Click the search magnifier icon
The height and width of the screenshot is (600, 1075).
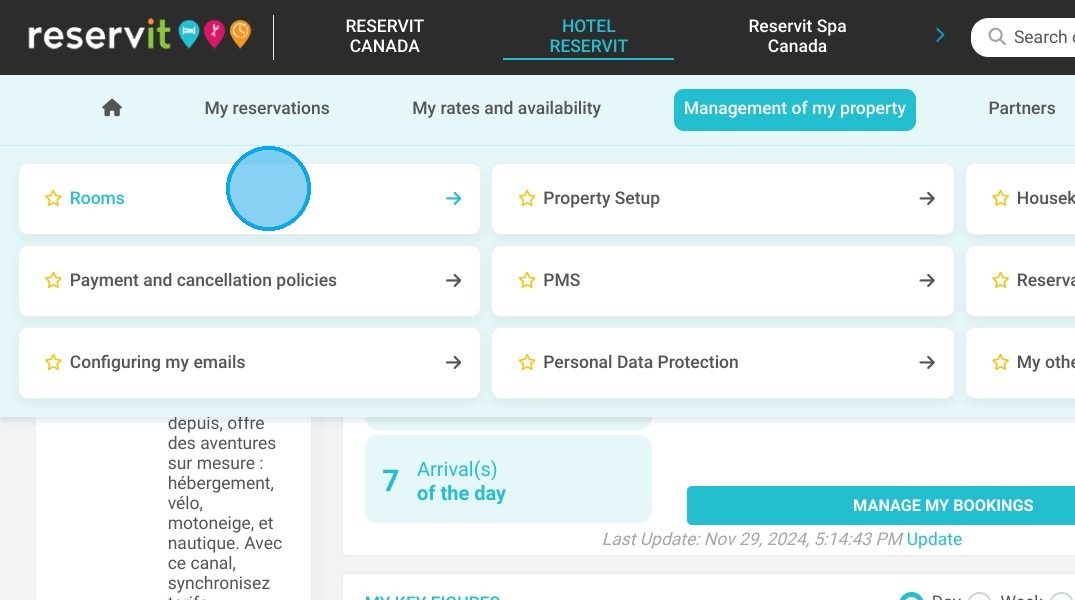click(x=997, y=36)
